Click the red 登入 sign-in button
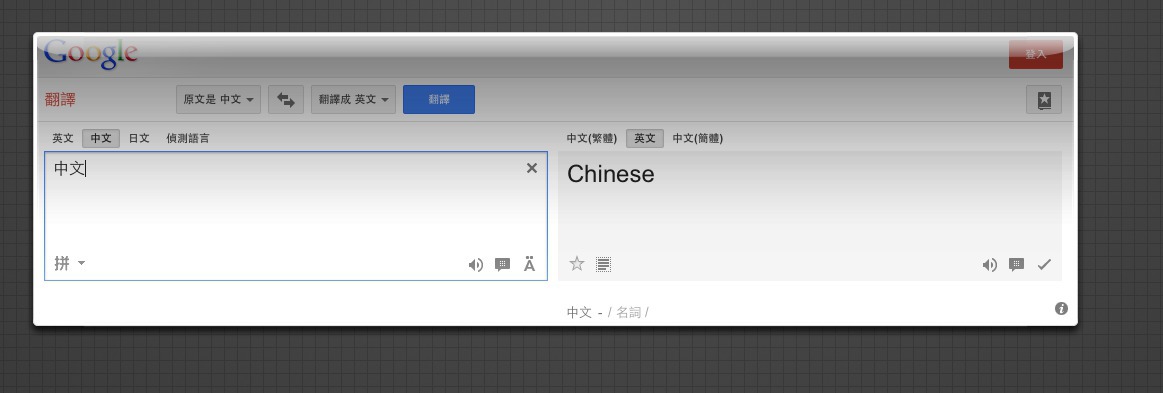The width and height of the screenshot is (1163, 393). coord(1035,54)
